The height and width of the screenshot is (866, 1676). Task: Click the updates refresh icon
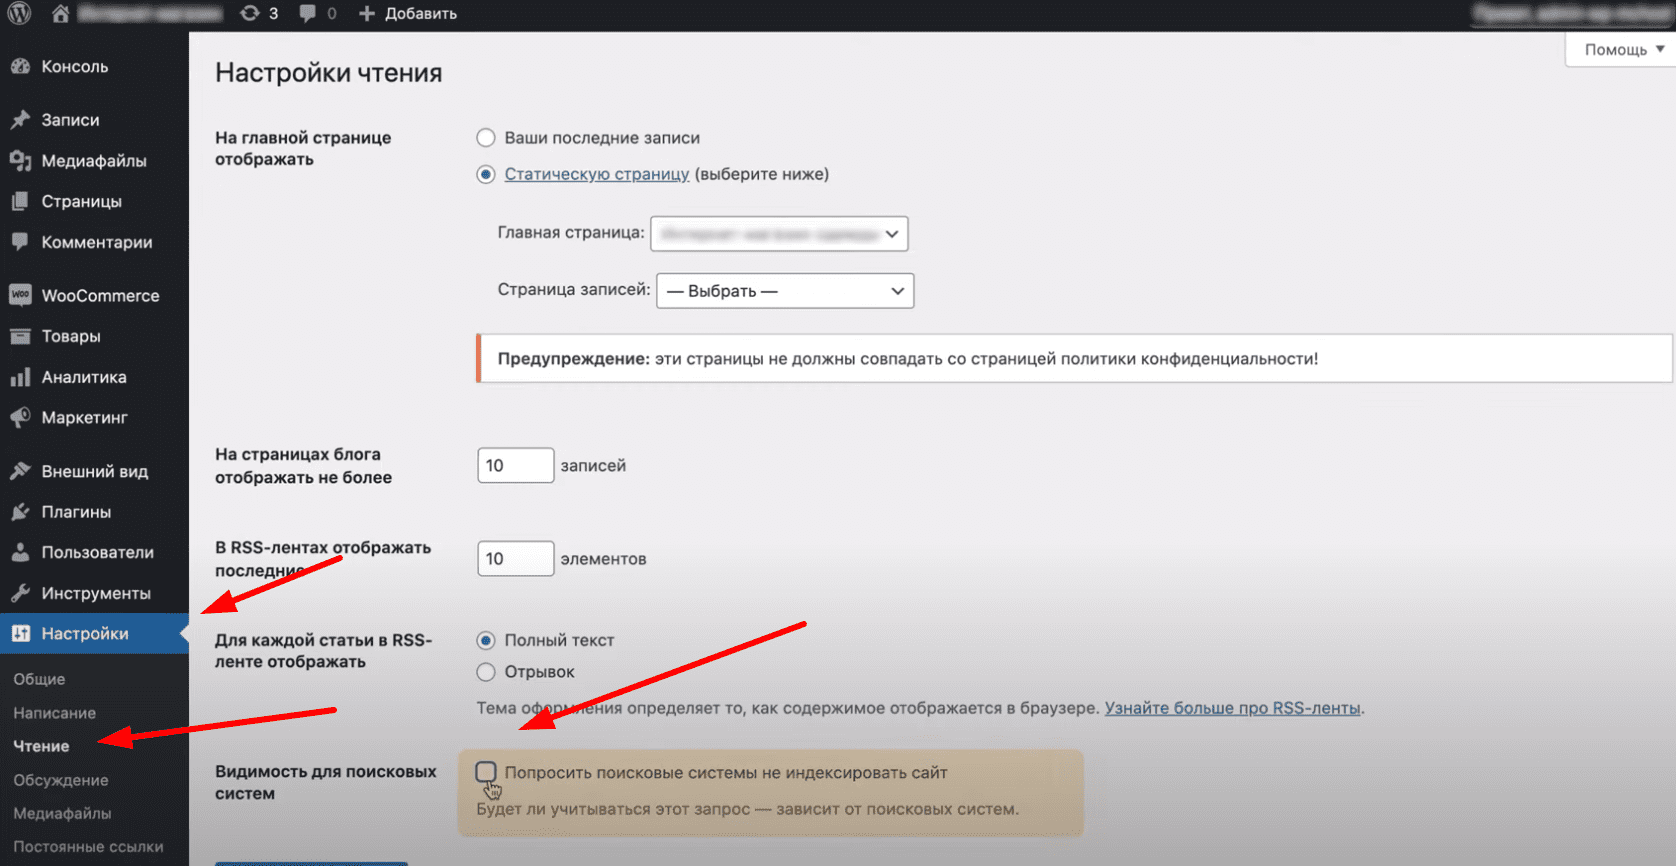click(250, 13)
